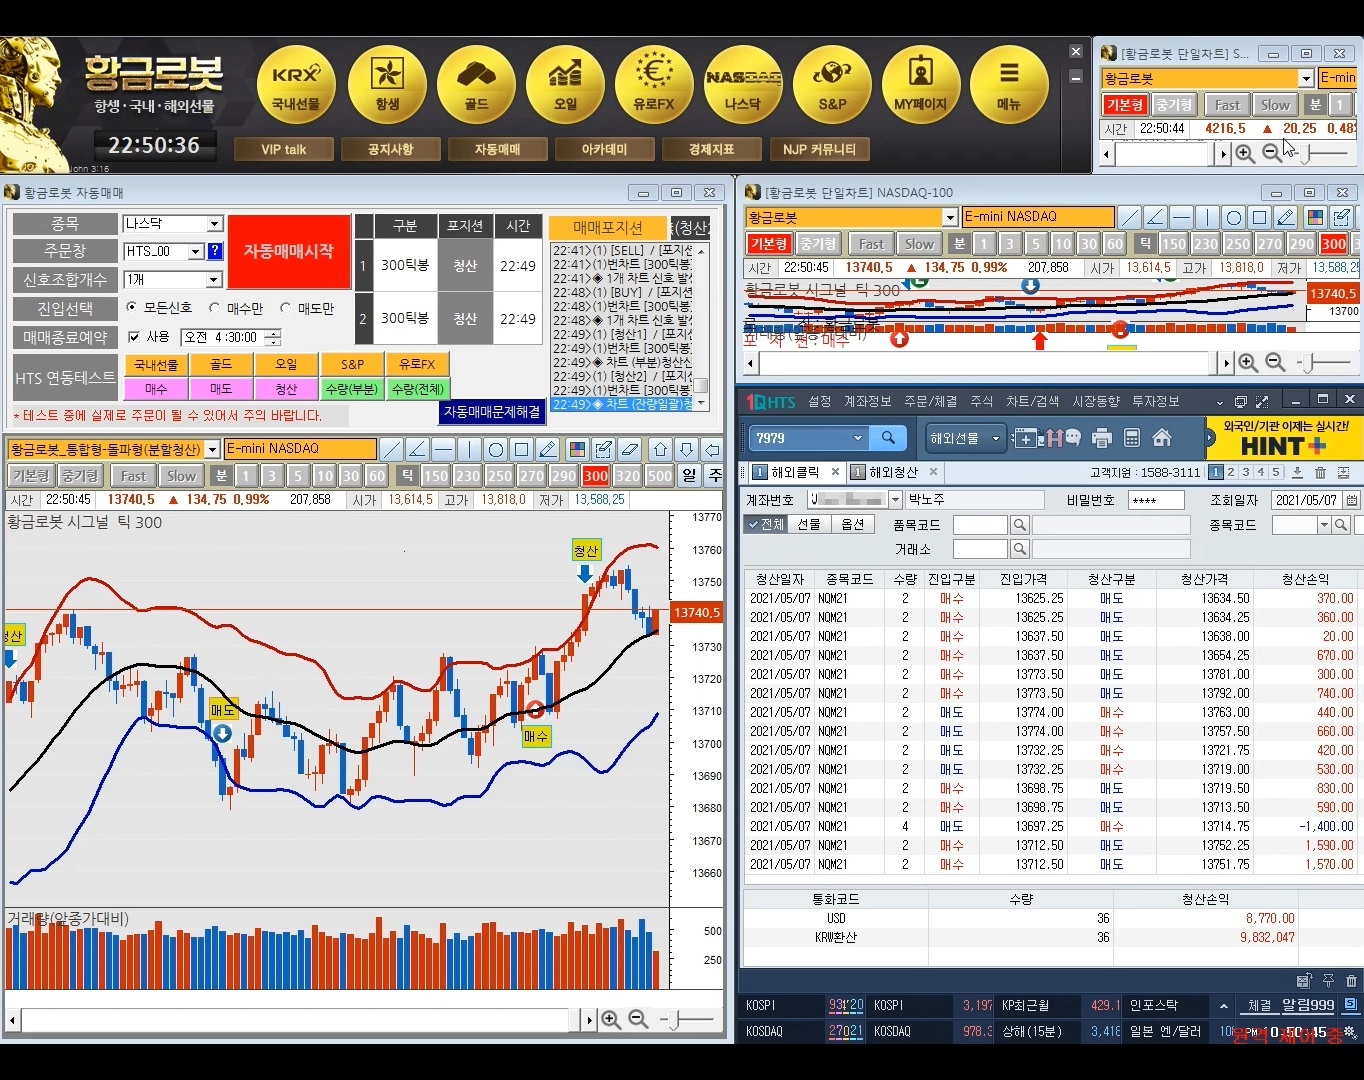Open the S&P circle button
The height and width of the screenshot is (1080, 1364).
[x=832, y=86]
